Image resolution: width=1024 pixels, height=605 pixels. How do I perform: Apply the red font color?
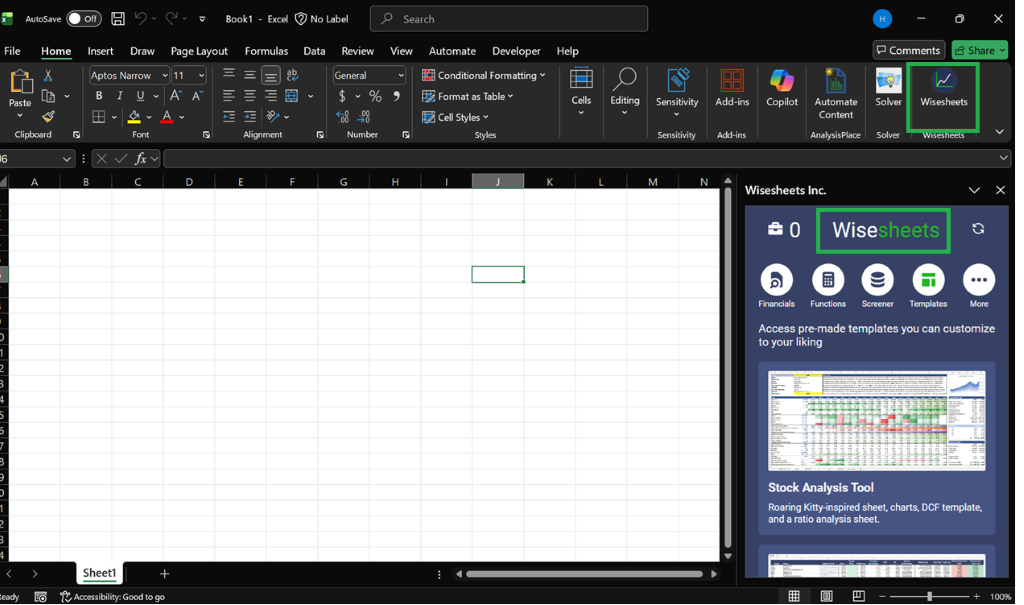[168, 118]
